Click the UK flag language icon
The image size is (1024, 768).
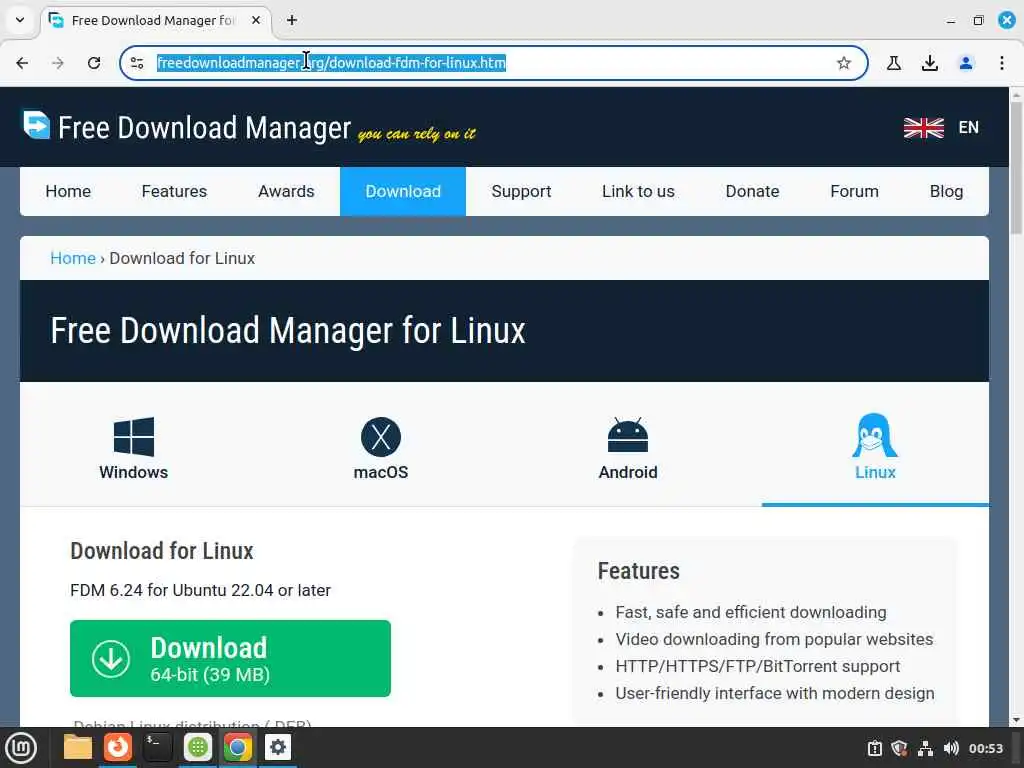tap(923, 127)
